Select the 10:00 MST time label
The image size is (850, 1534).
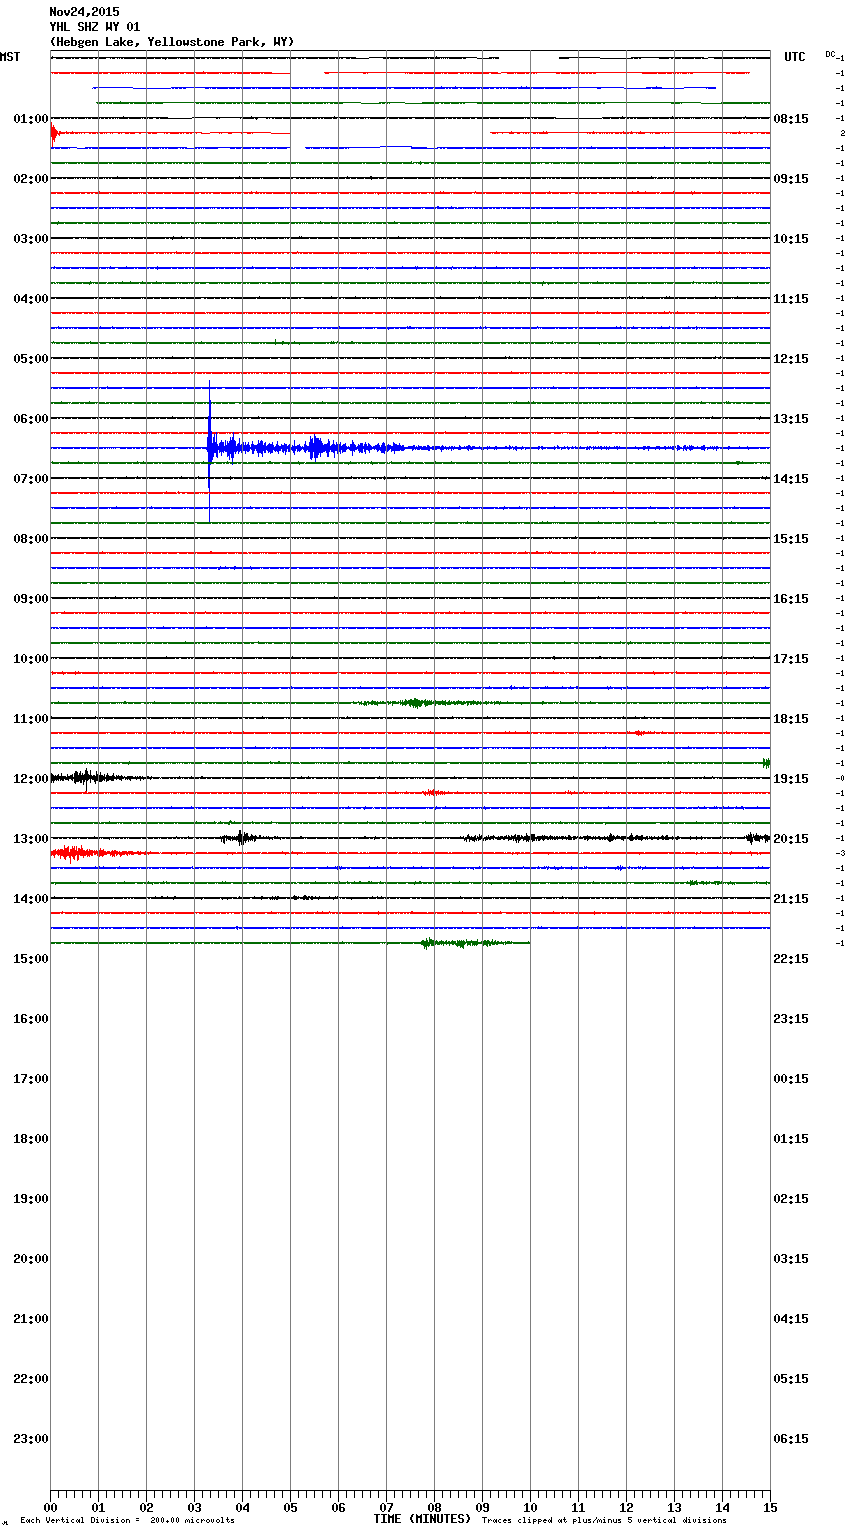pyautogui.click(x=31, y=659)
